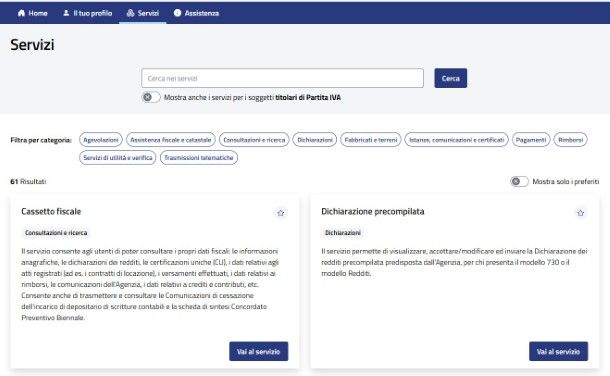
Task: Click Dichiarazioni tag in precompilata card
Action: pos(343,233)
